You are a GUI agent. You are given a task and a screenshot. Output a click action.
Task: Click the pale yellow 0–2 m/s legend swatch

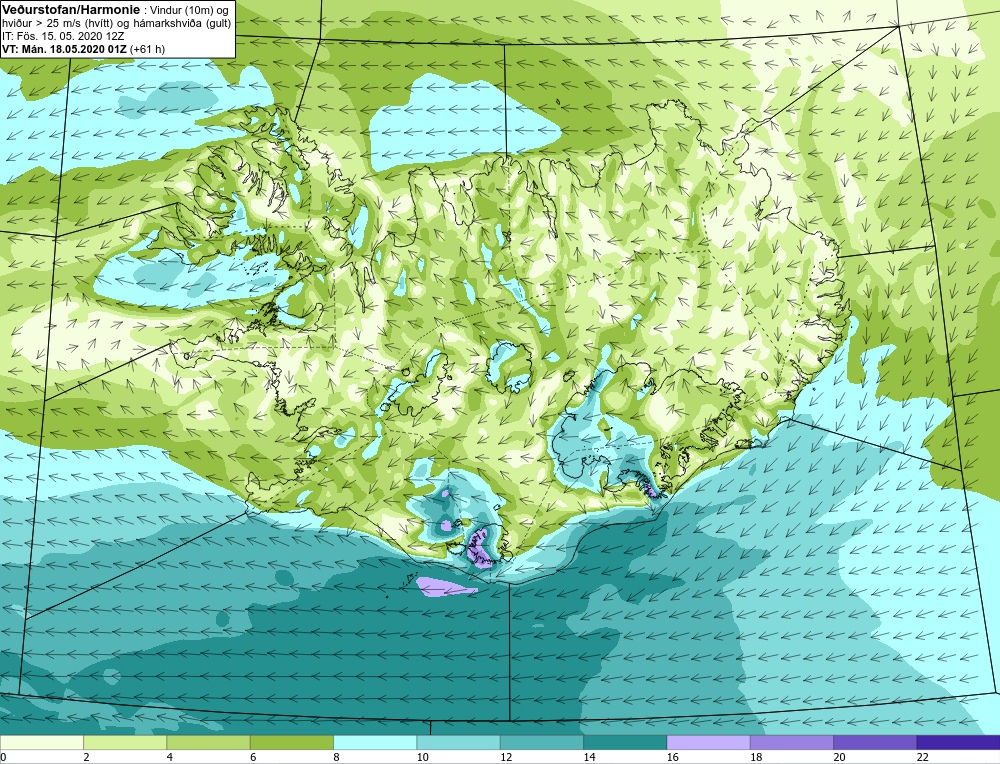click(41, 742)
